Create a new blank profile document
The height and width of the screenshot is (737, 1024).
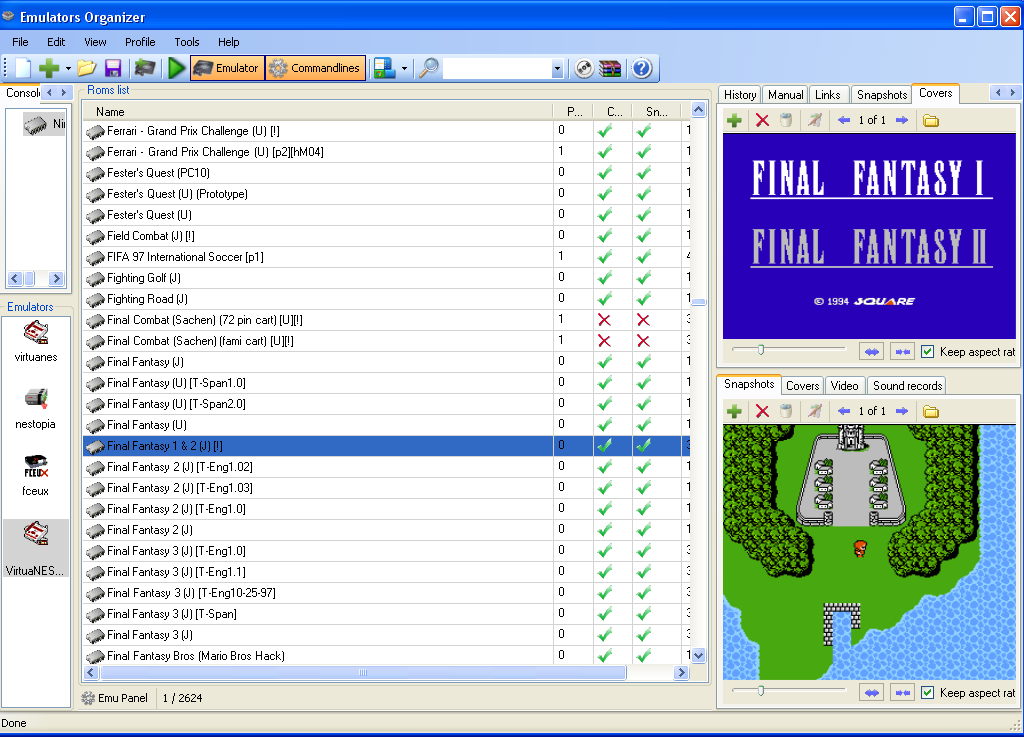coord(23,68)
